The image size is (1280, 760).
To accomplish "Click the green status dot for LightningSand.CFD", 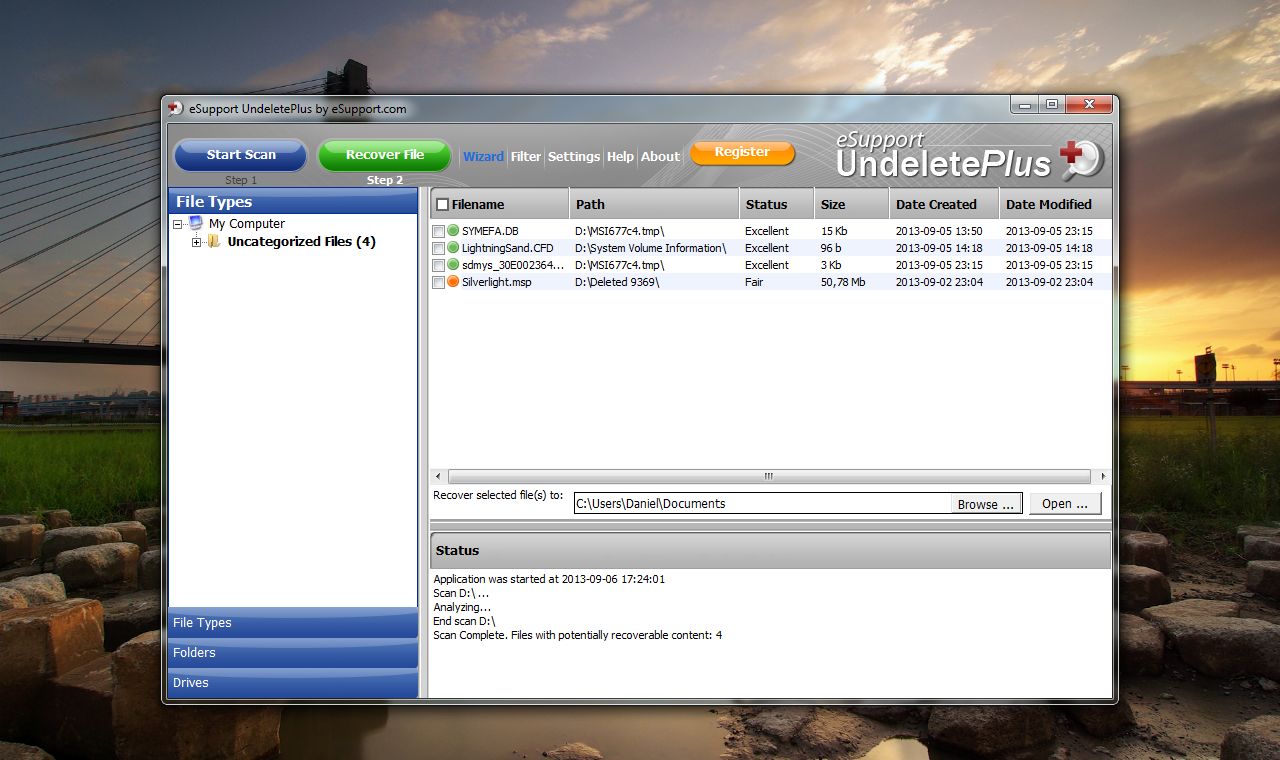I will pos(453,248).
